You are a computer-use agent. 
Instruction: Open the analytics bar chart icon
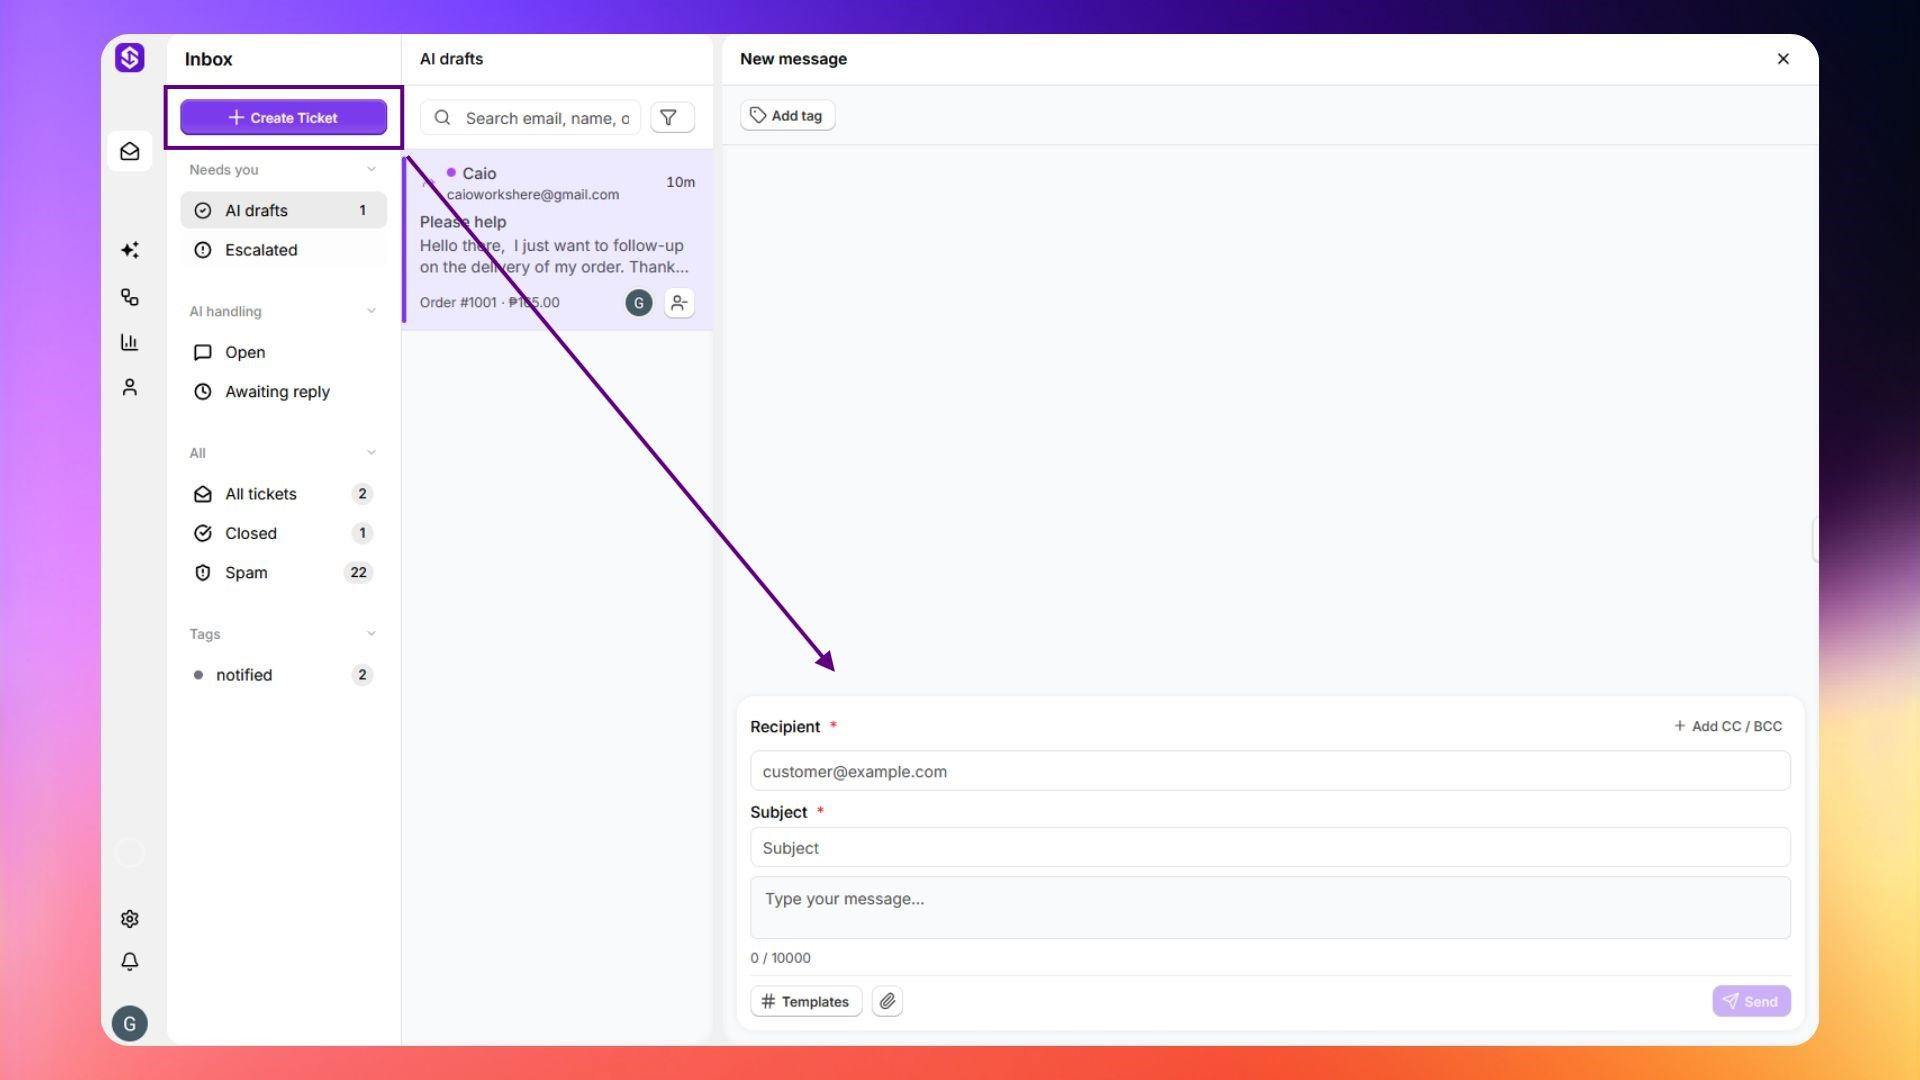tap(130, 342)
